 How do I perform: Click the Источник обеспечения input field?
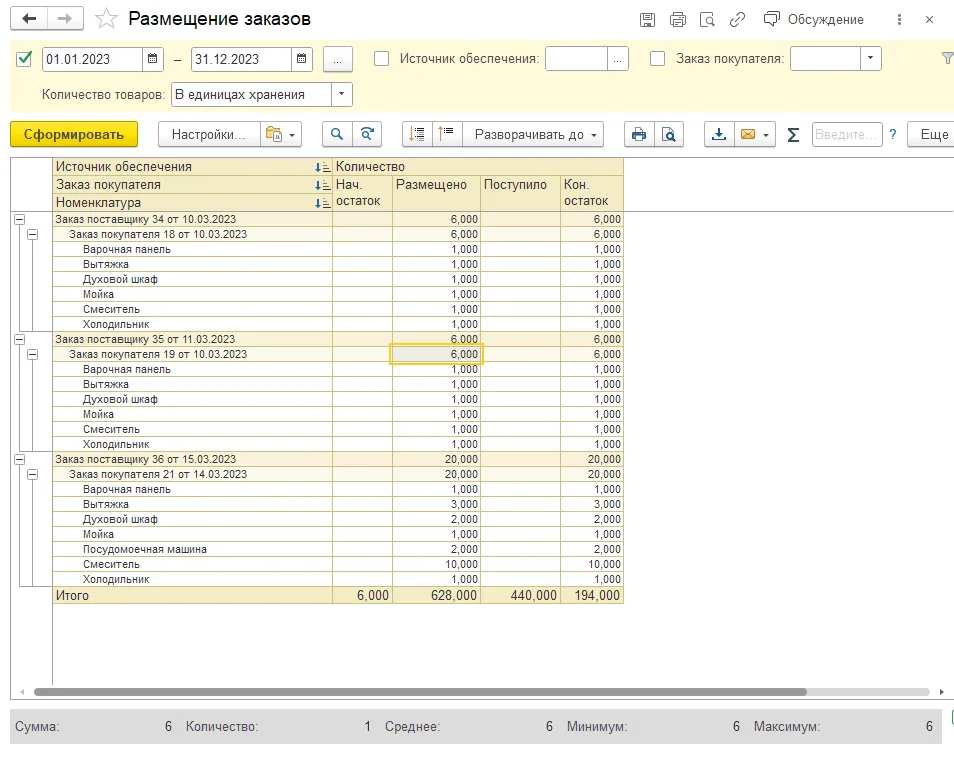(x=576, y=59)
